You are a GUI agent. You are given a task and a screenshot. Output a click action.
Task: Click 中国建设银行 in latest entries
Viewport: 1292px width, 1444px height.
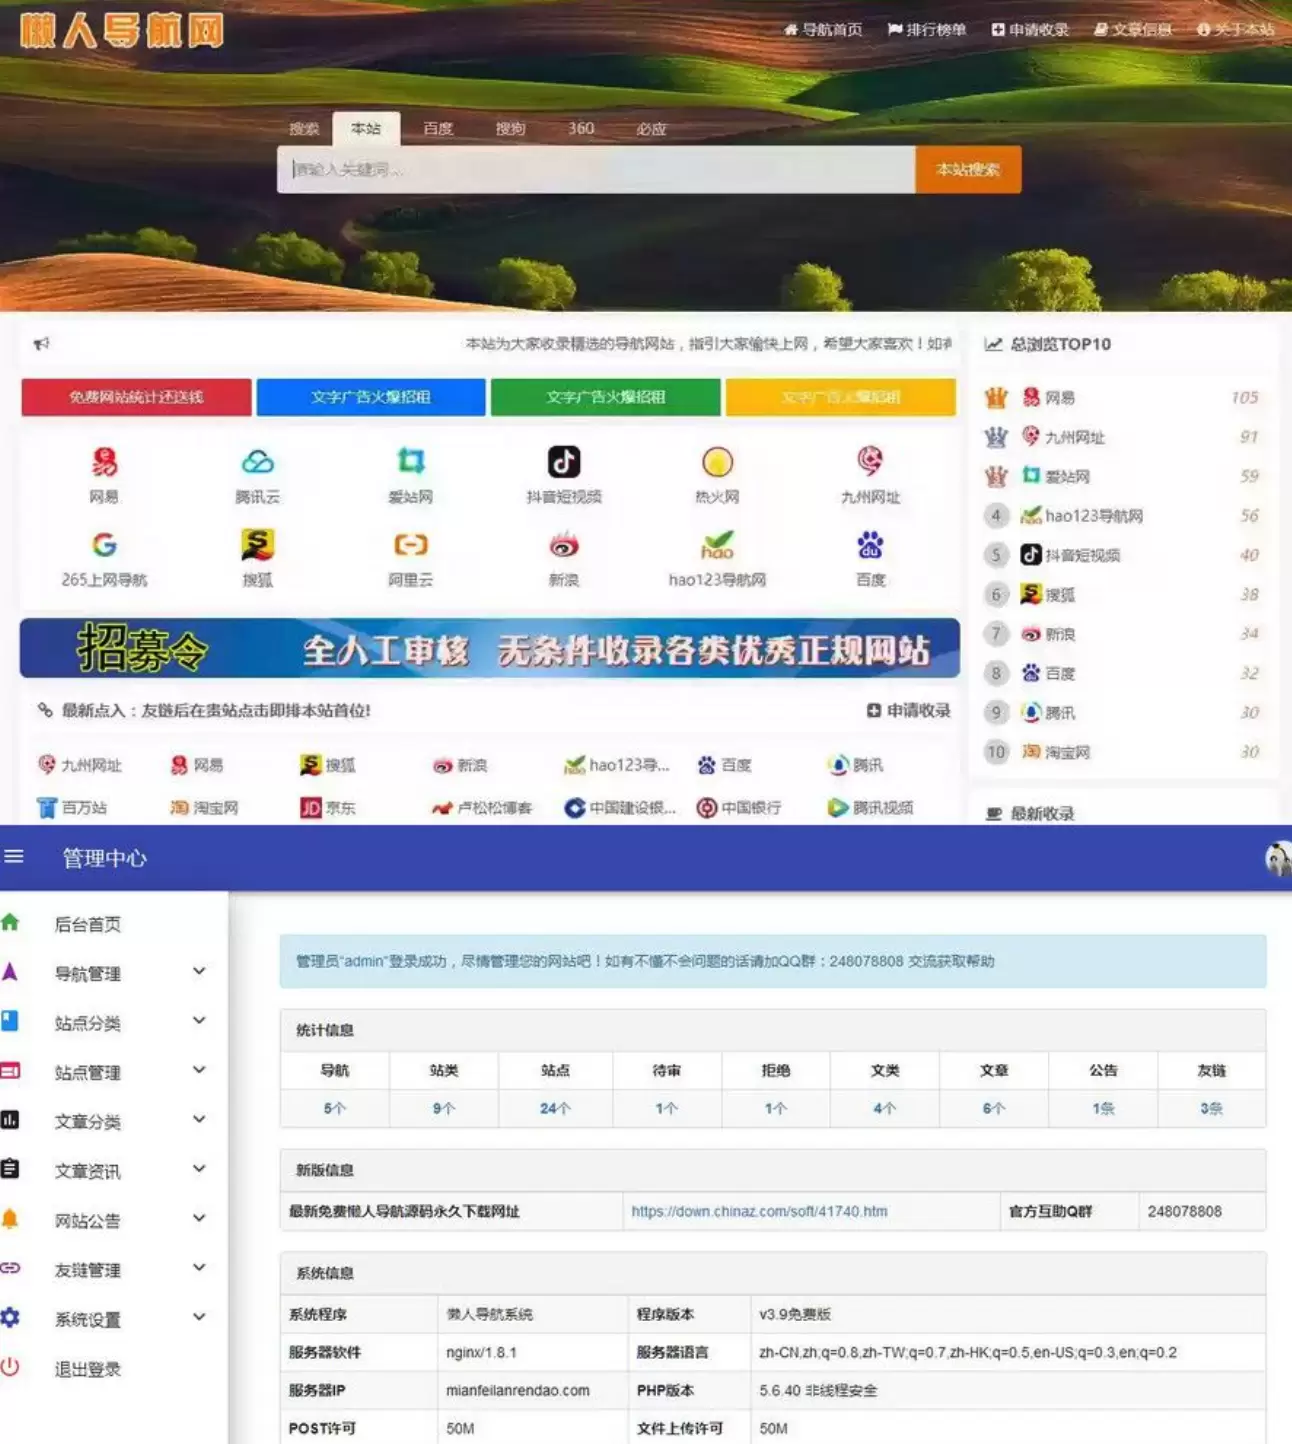pos(620,808)
